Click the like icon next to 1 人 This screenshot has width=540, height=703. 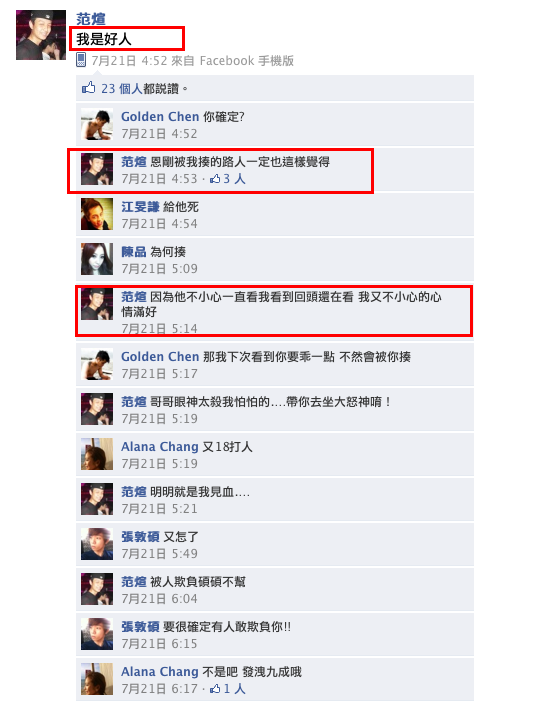pyautogui.click(x=215, y=688)
